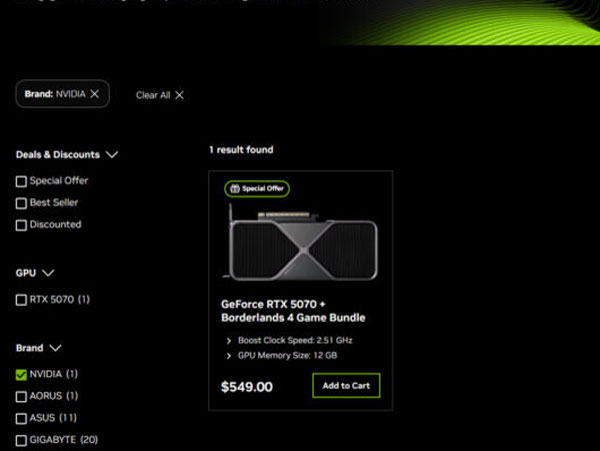Collapse the GPU filter section chevron

pos(48,273)
